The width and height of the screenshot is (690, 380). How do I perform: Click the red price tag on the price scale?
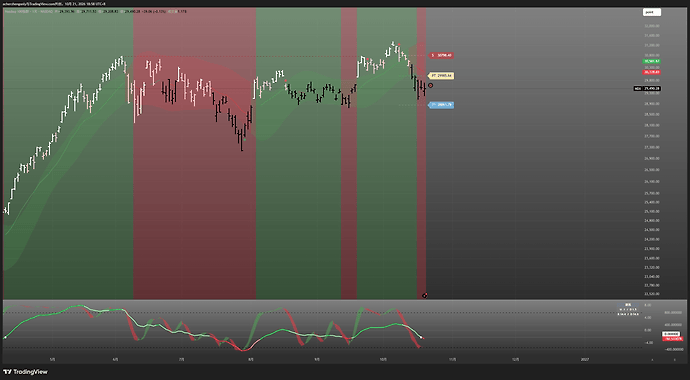(x=652, y=72)
